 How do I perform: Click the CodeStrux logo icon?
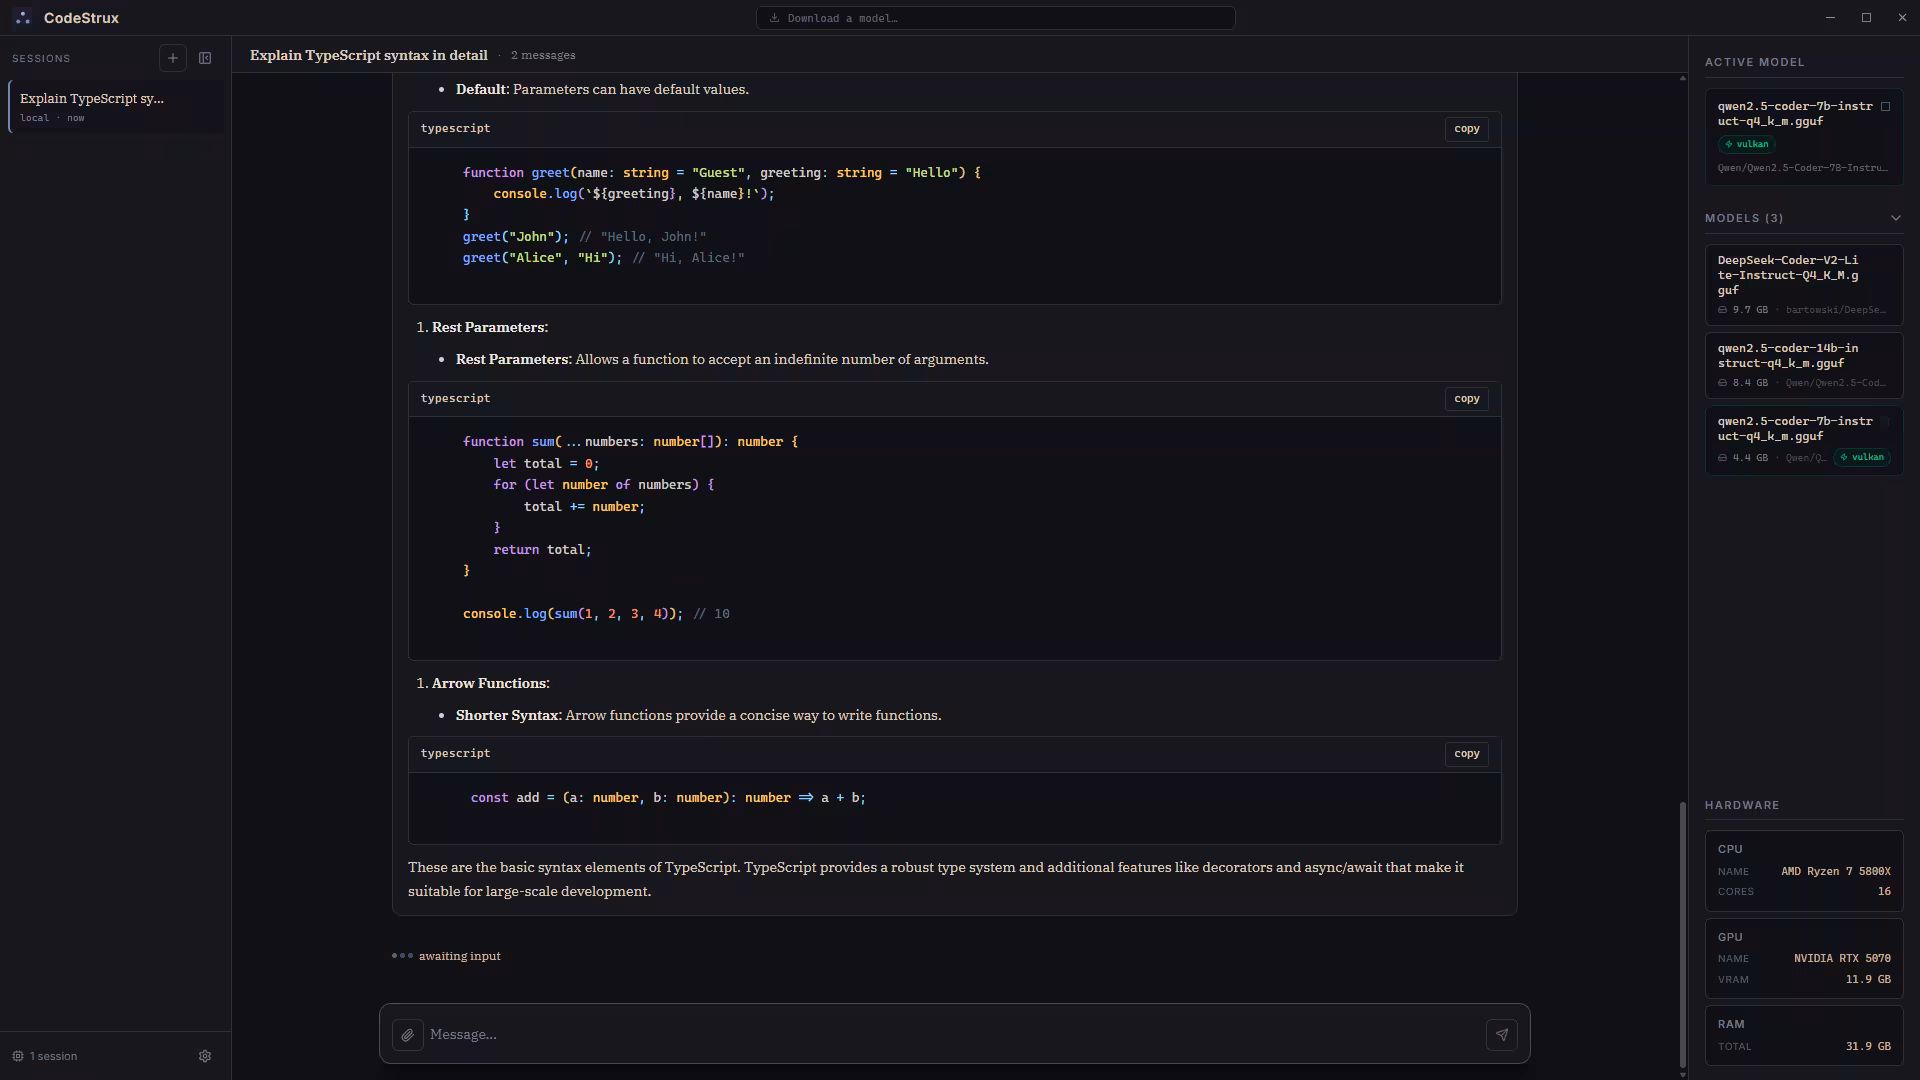click(x=23, y=18)
